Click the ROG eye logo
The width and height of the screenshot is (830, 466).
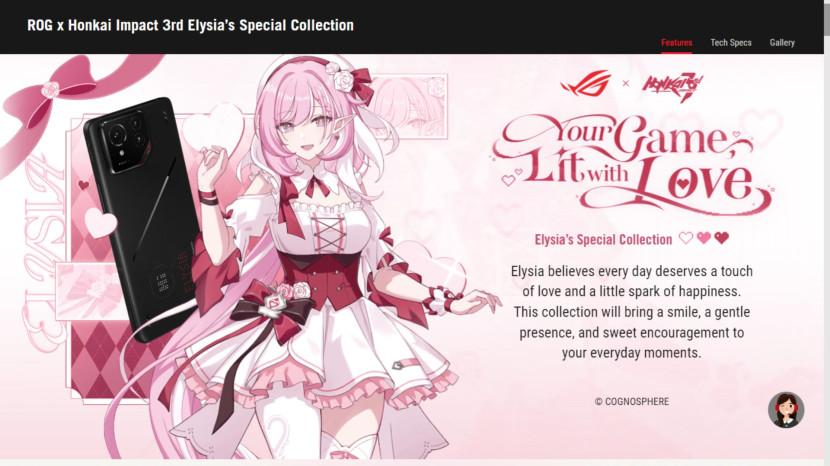point(586,84)
